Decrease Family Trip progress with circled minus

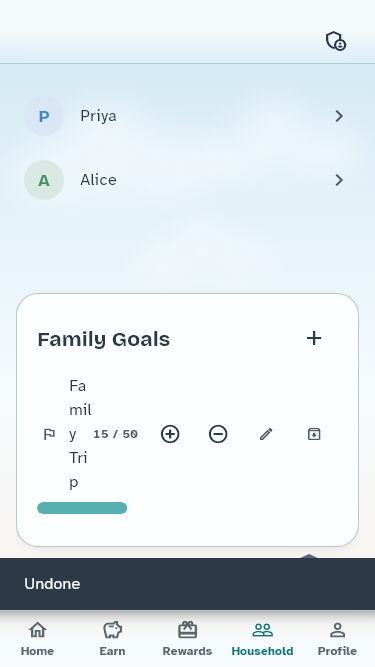(218, 434)
